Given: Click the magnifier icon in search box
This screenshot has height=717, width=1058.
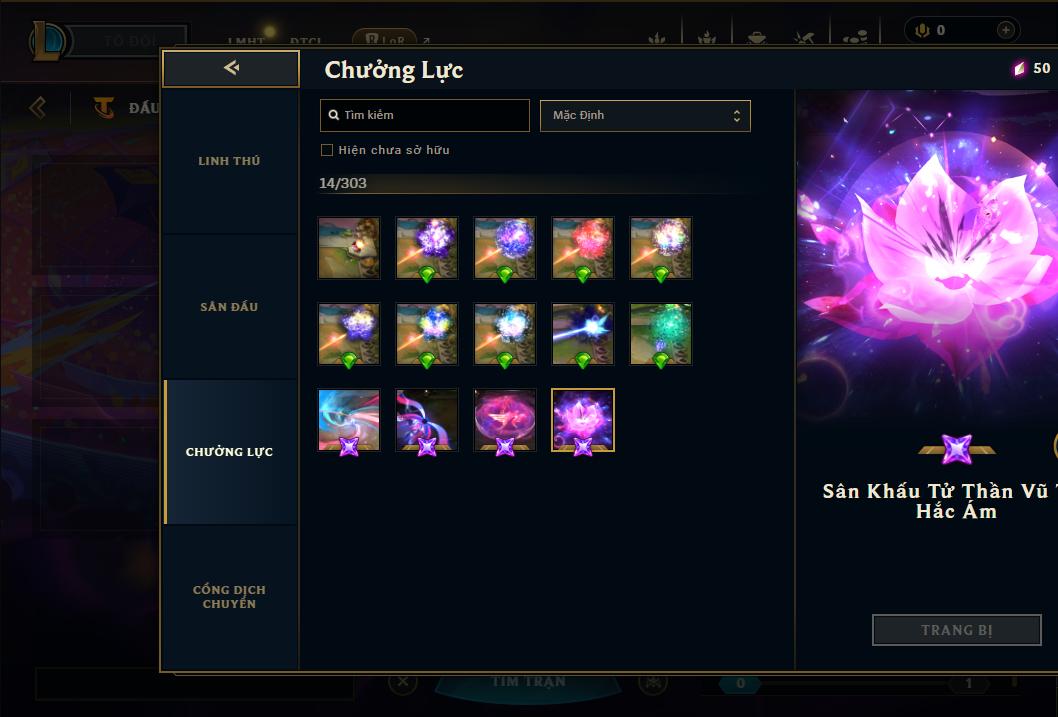Looking at the screenshot, I should 333,115.
